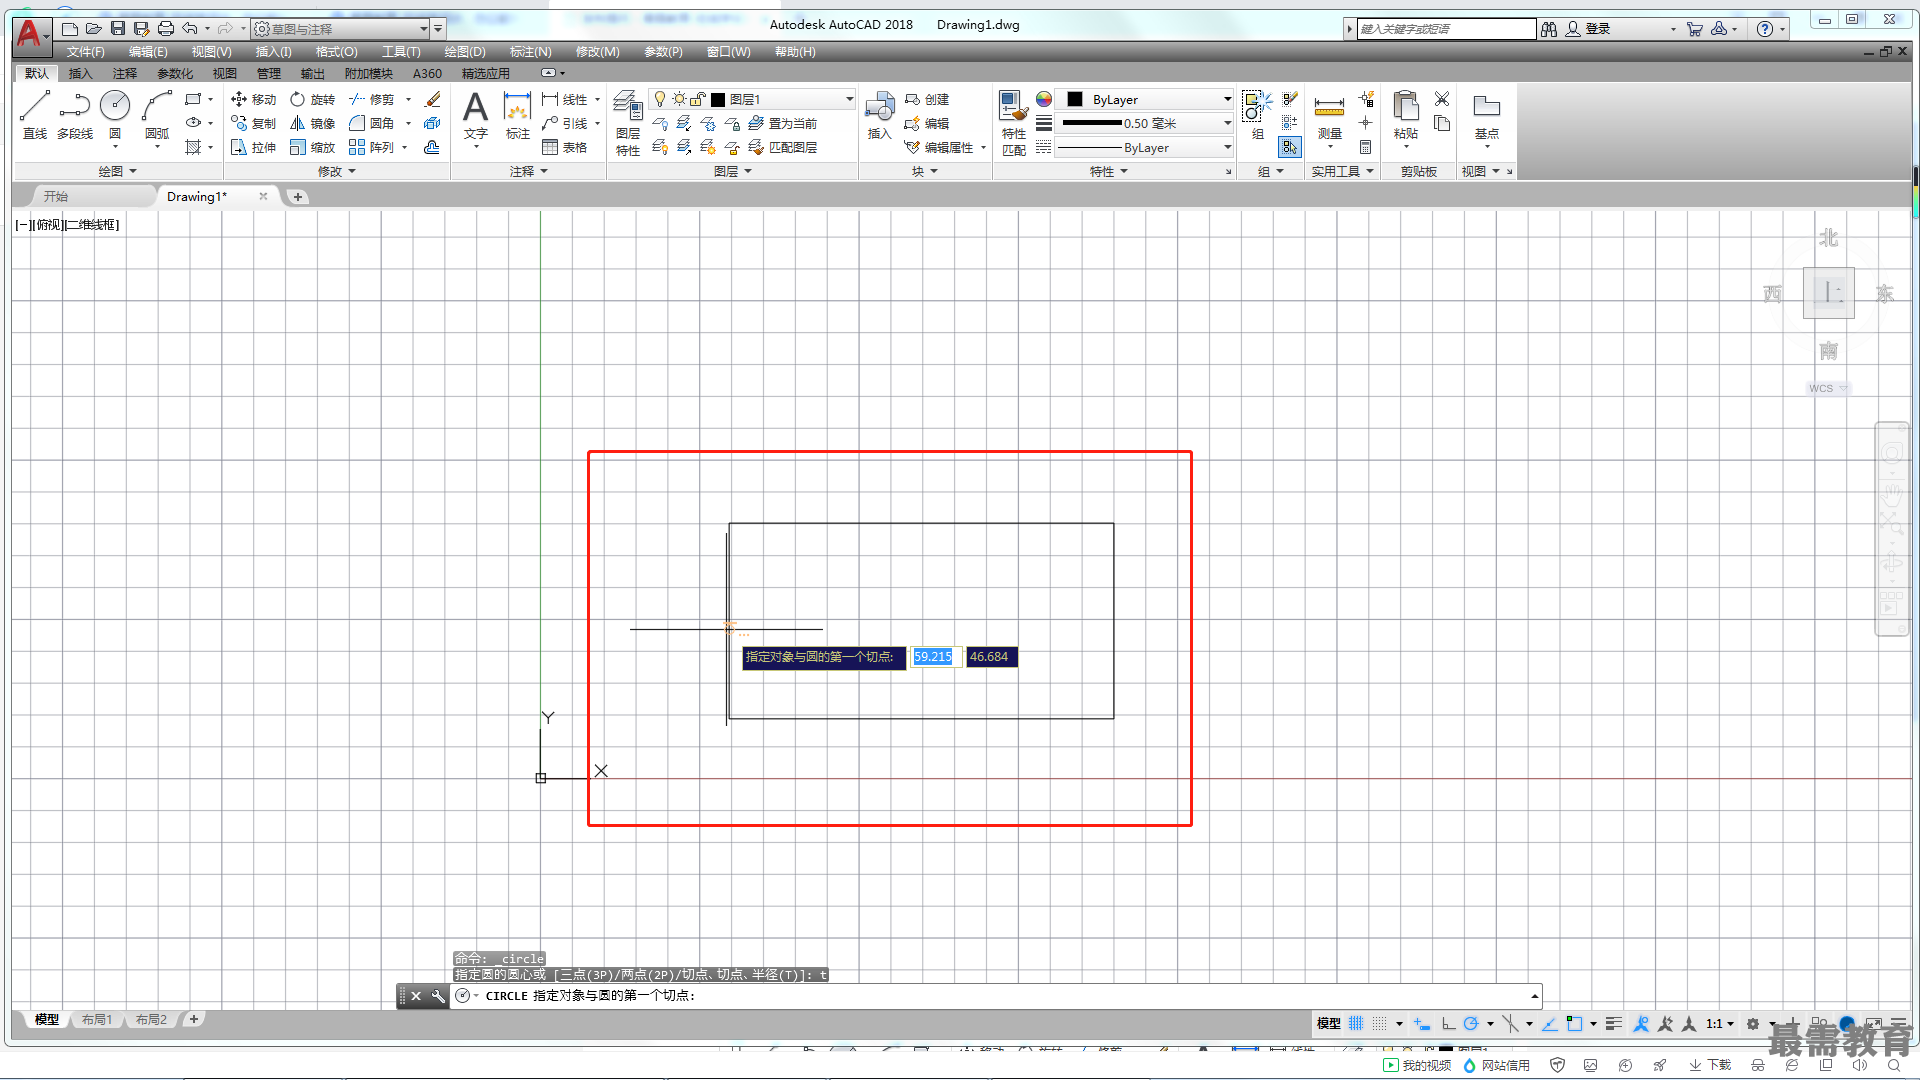Toggle object snap (2D osnap) in status bar
Screen dimensions: 1920x1080
(x=1575, y=1023)
